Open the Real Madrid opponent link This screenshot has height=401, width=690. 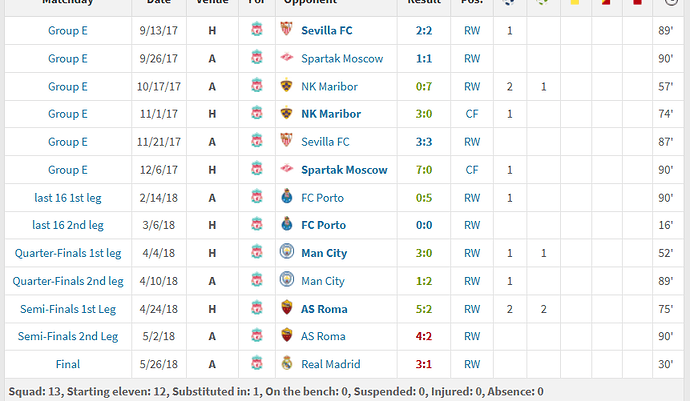point(330,364)
